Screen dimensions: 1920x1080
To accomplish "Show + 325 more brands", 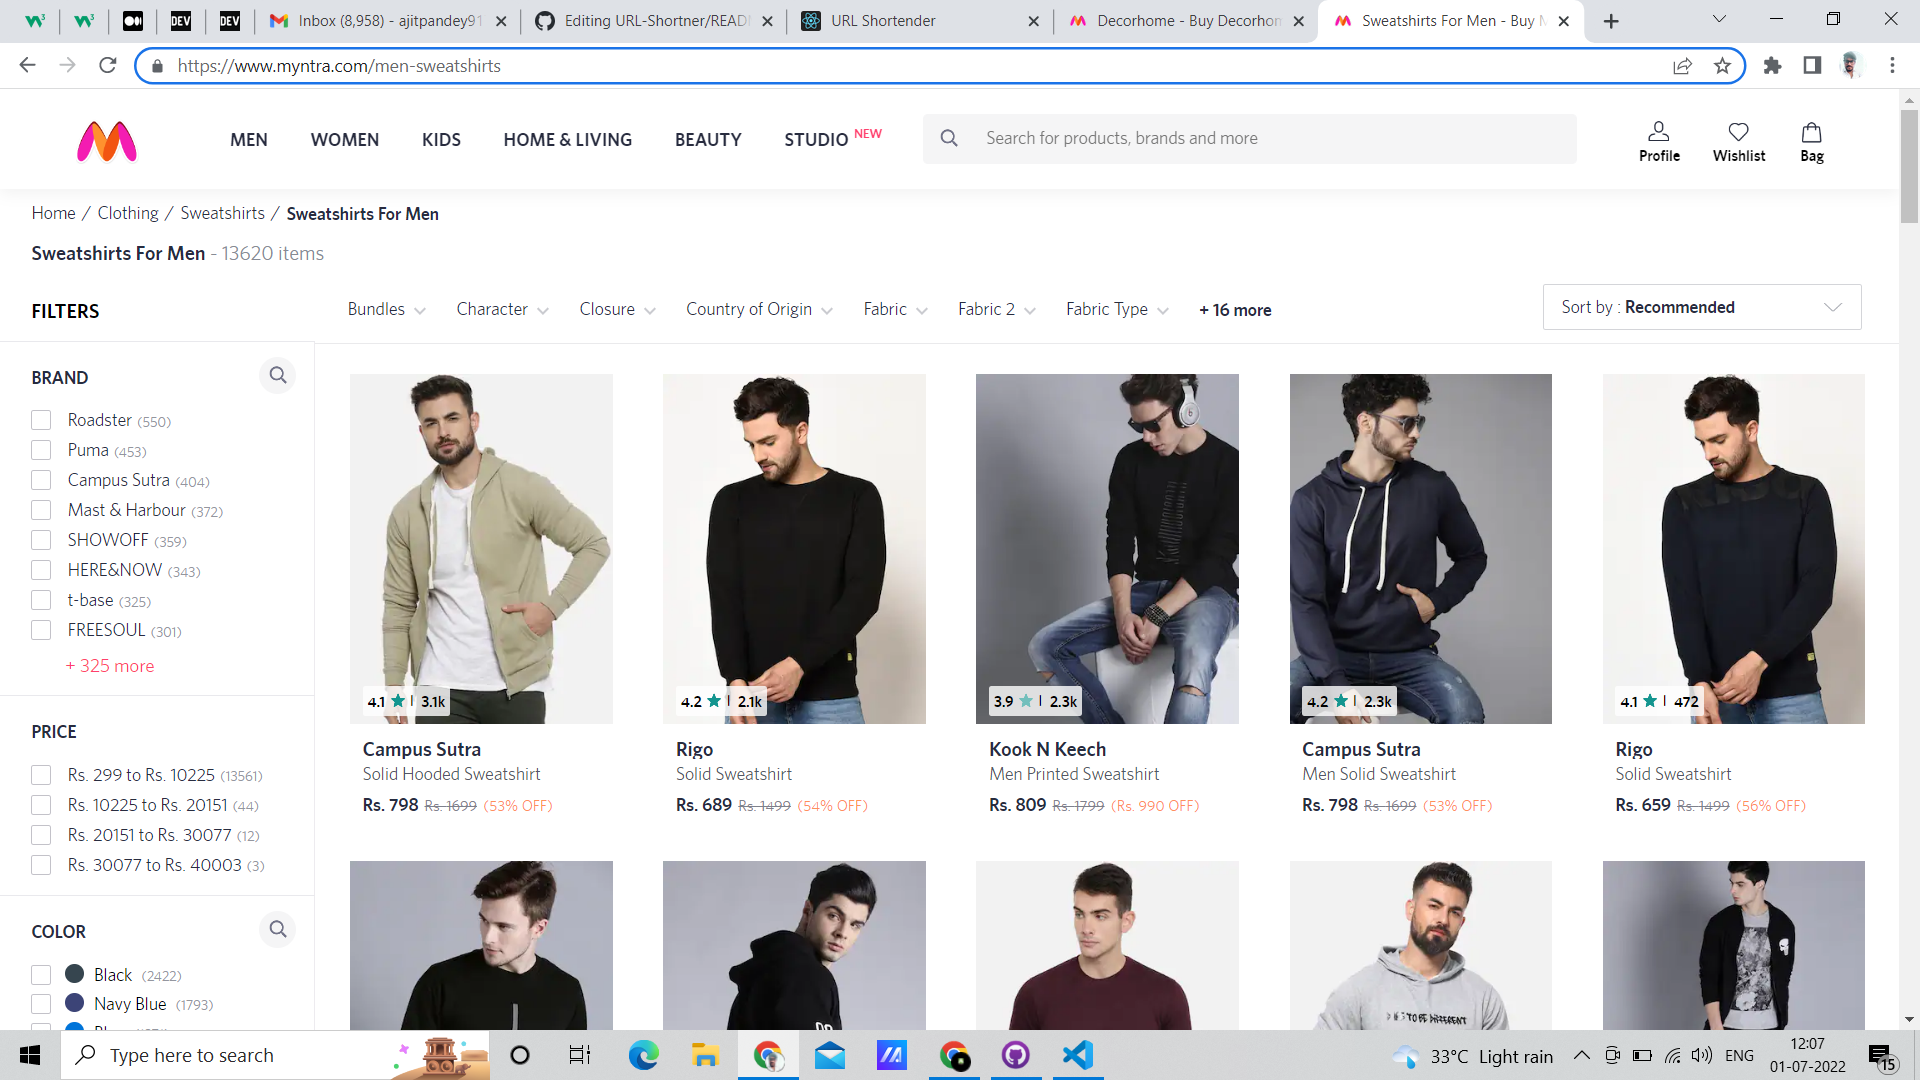I will click(110, 666).
